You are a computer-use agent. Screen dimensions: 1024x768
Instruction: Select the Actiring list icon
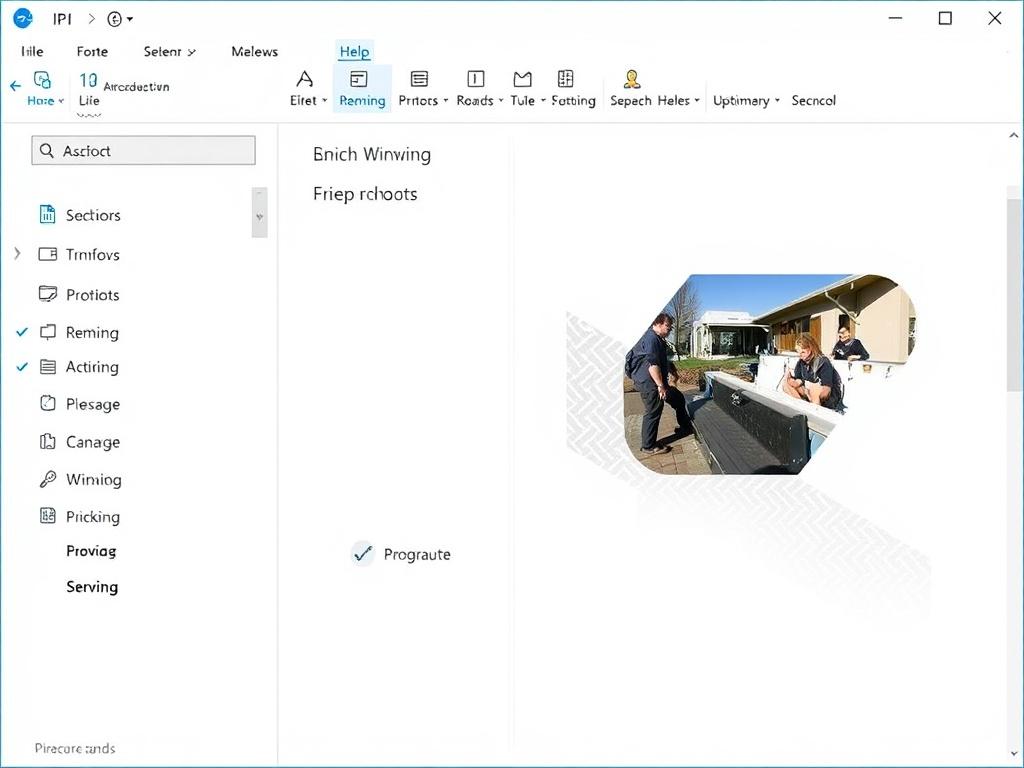(x=48, y=366)
